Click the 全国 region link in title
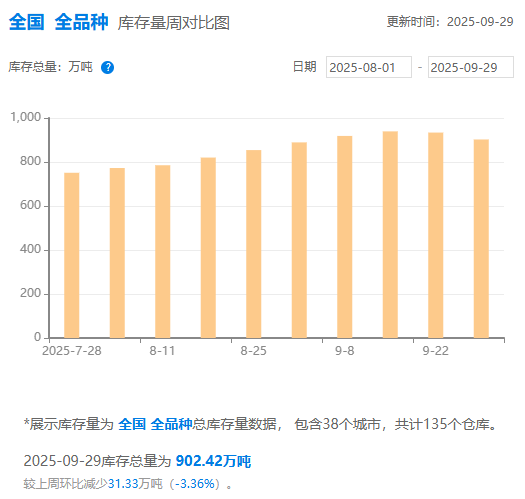The width and height of the screenshot is (525, 499). (x=26, y=22)
